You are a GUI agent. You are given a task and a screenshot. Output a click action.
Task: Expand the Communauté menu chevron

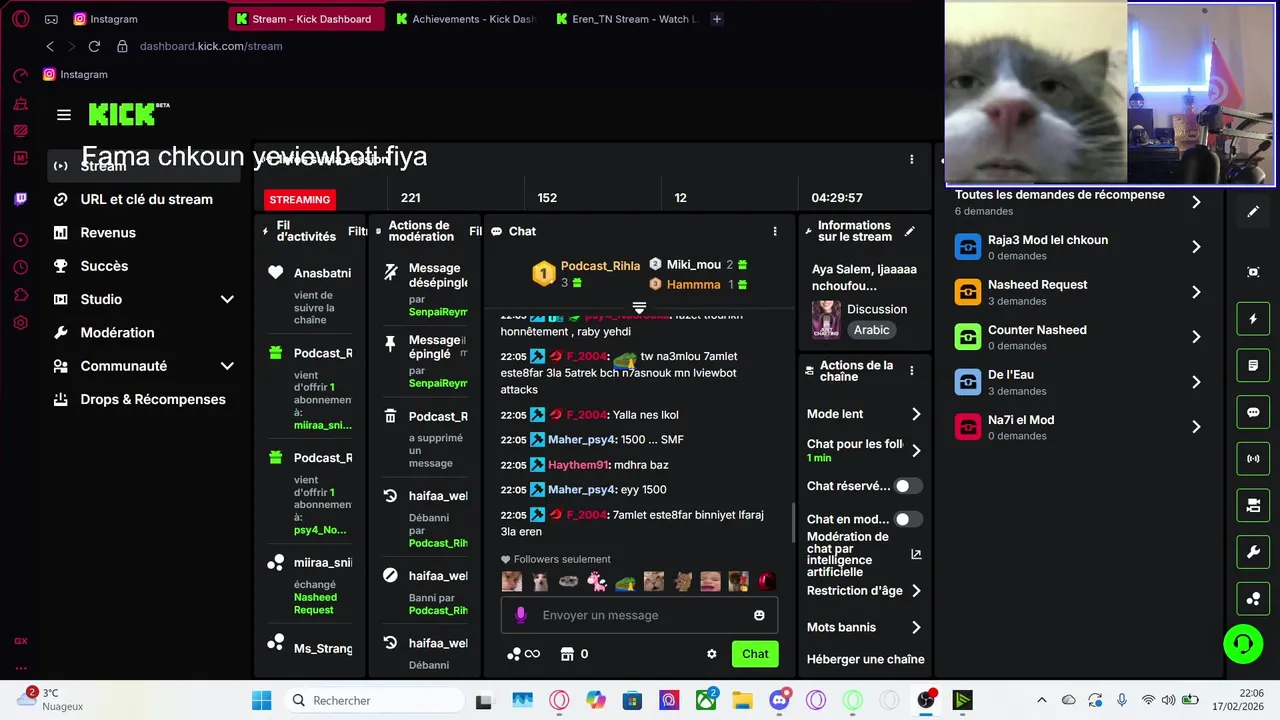click(x=227, y=366)
